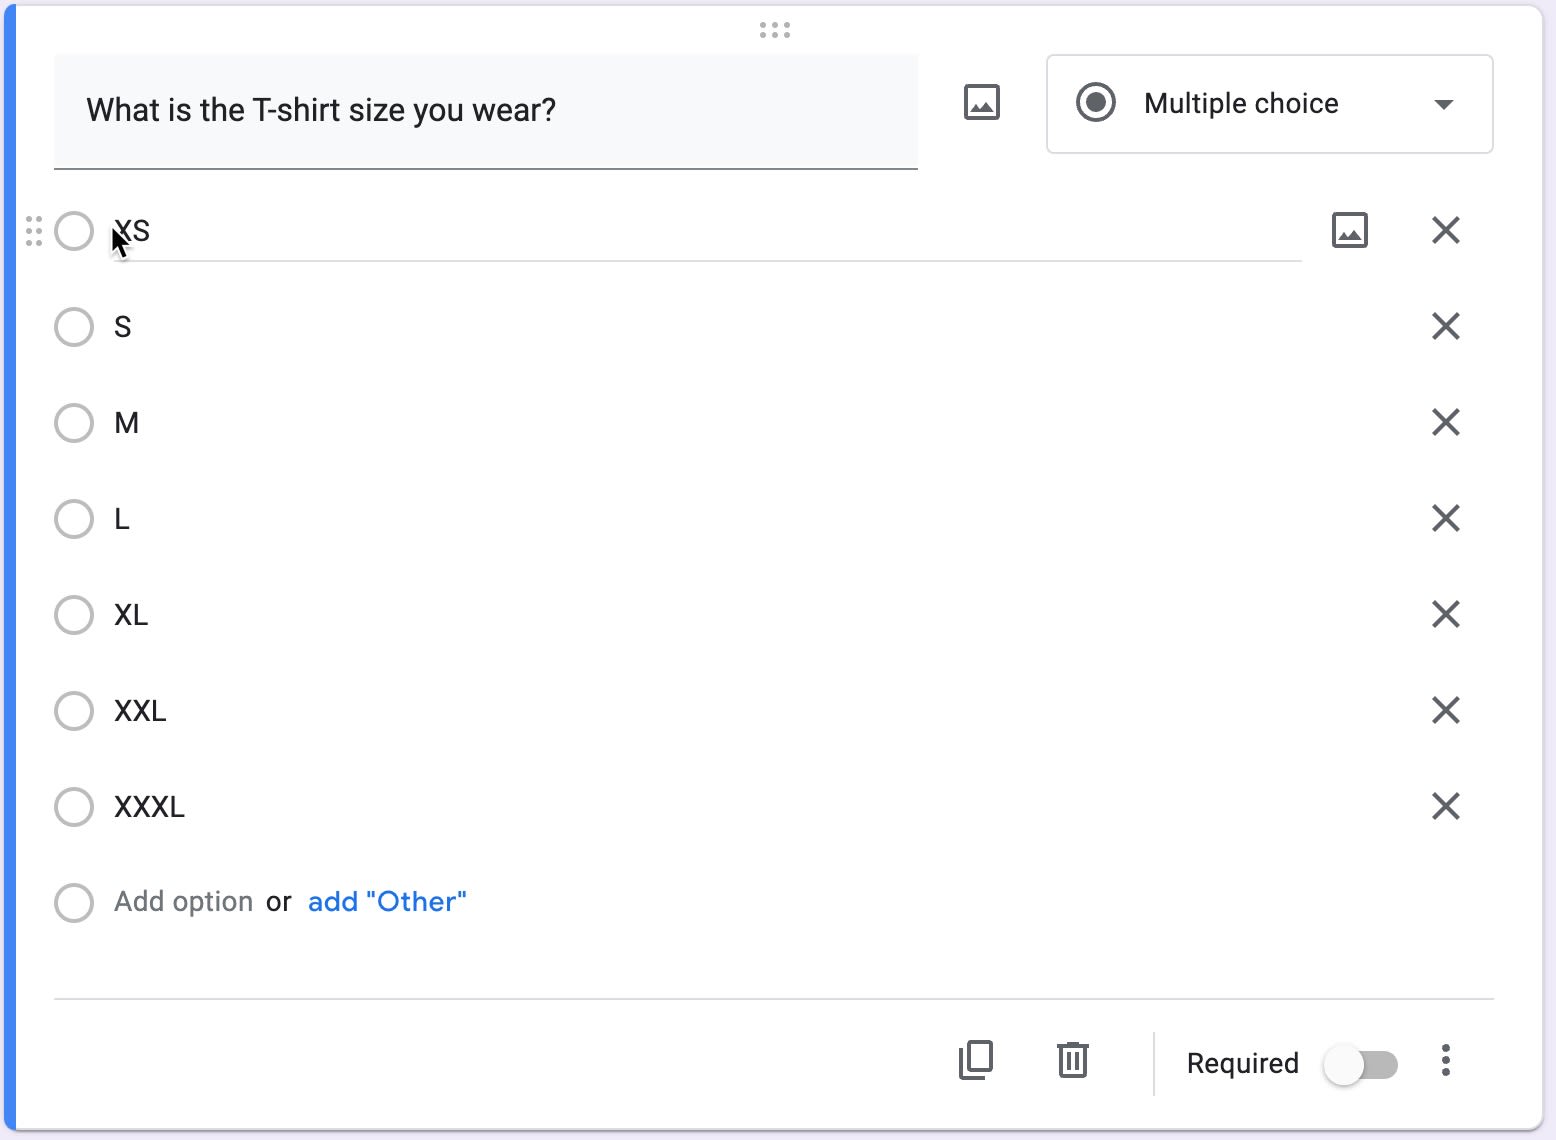The image size is (1556, 1140).
Task: Remove the S option
Action: click(x=1445, y=326)
